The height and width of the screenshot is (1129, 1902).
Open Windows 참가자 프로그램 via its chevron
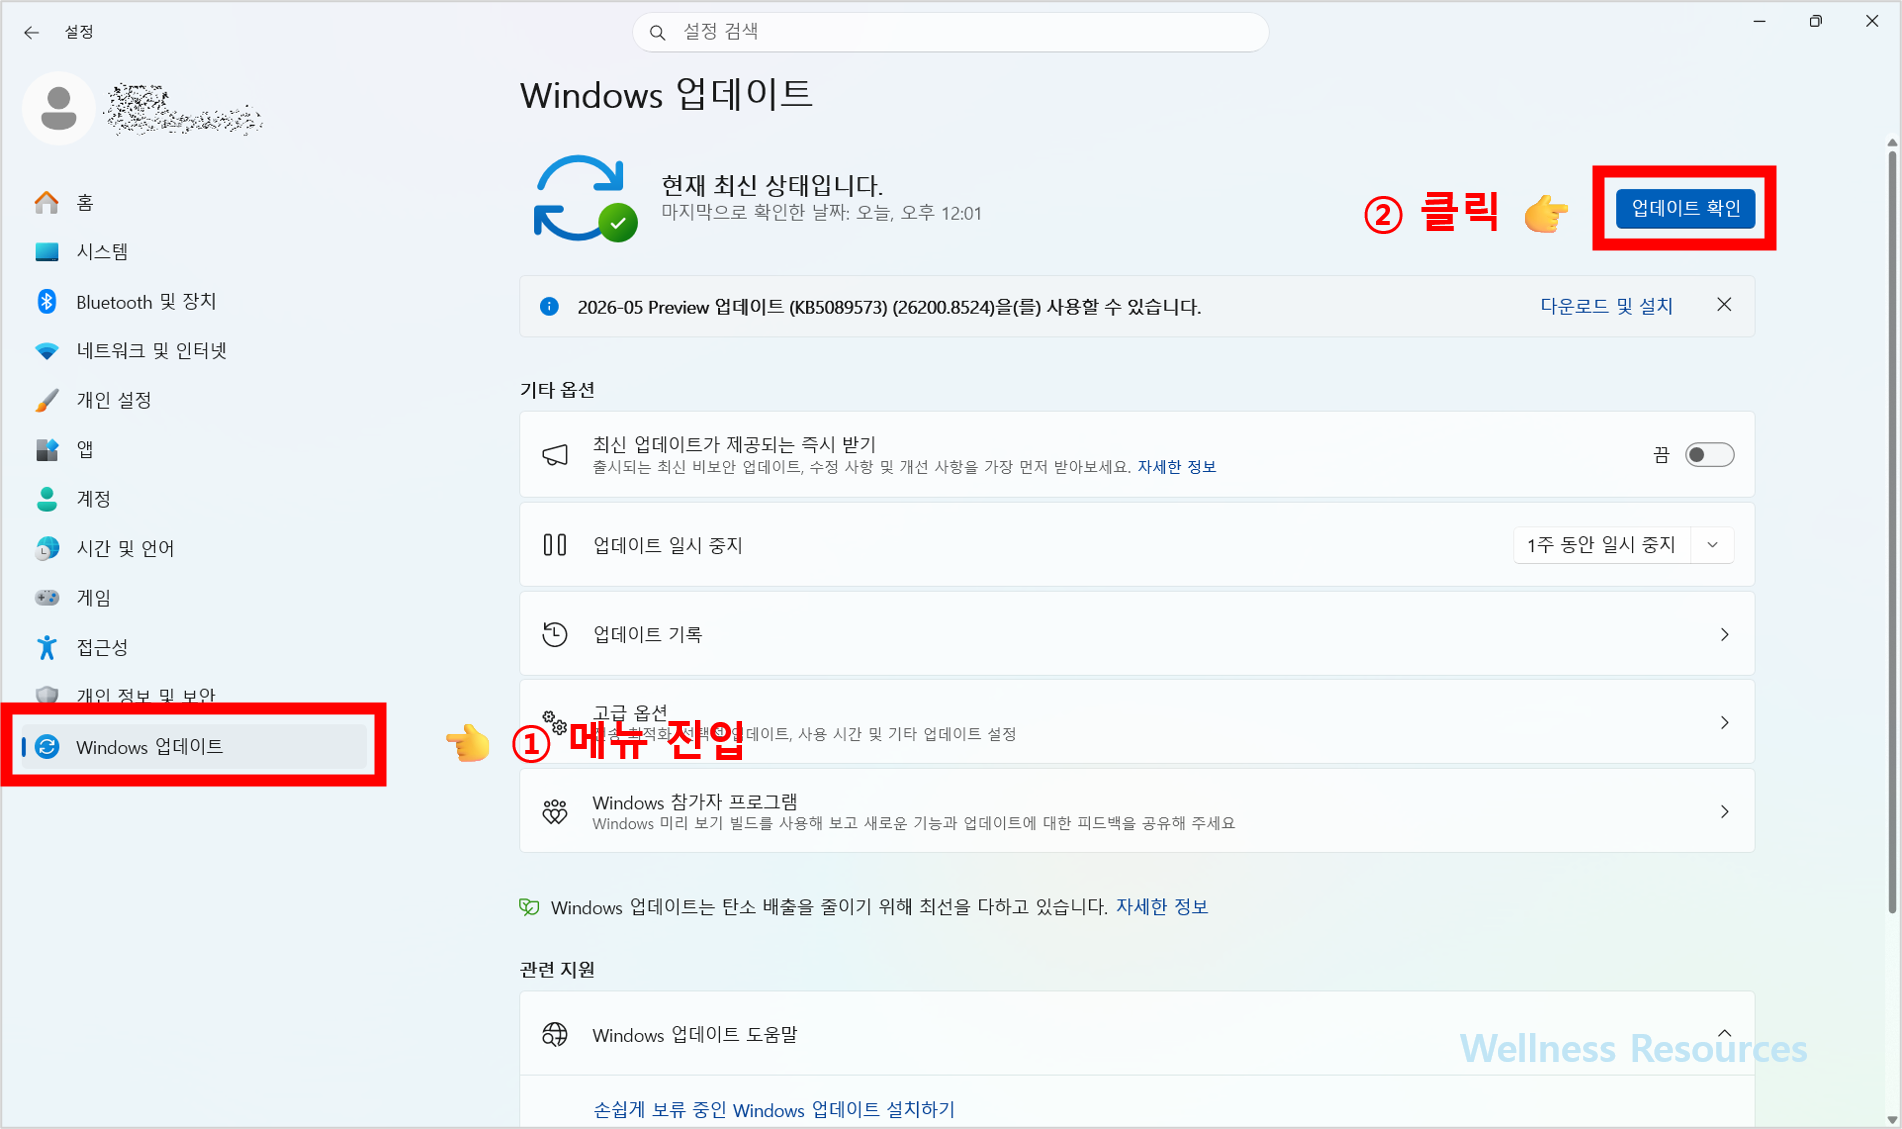(x=1725, y=811)
